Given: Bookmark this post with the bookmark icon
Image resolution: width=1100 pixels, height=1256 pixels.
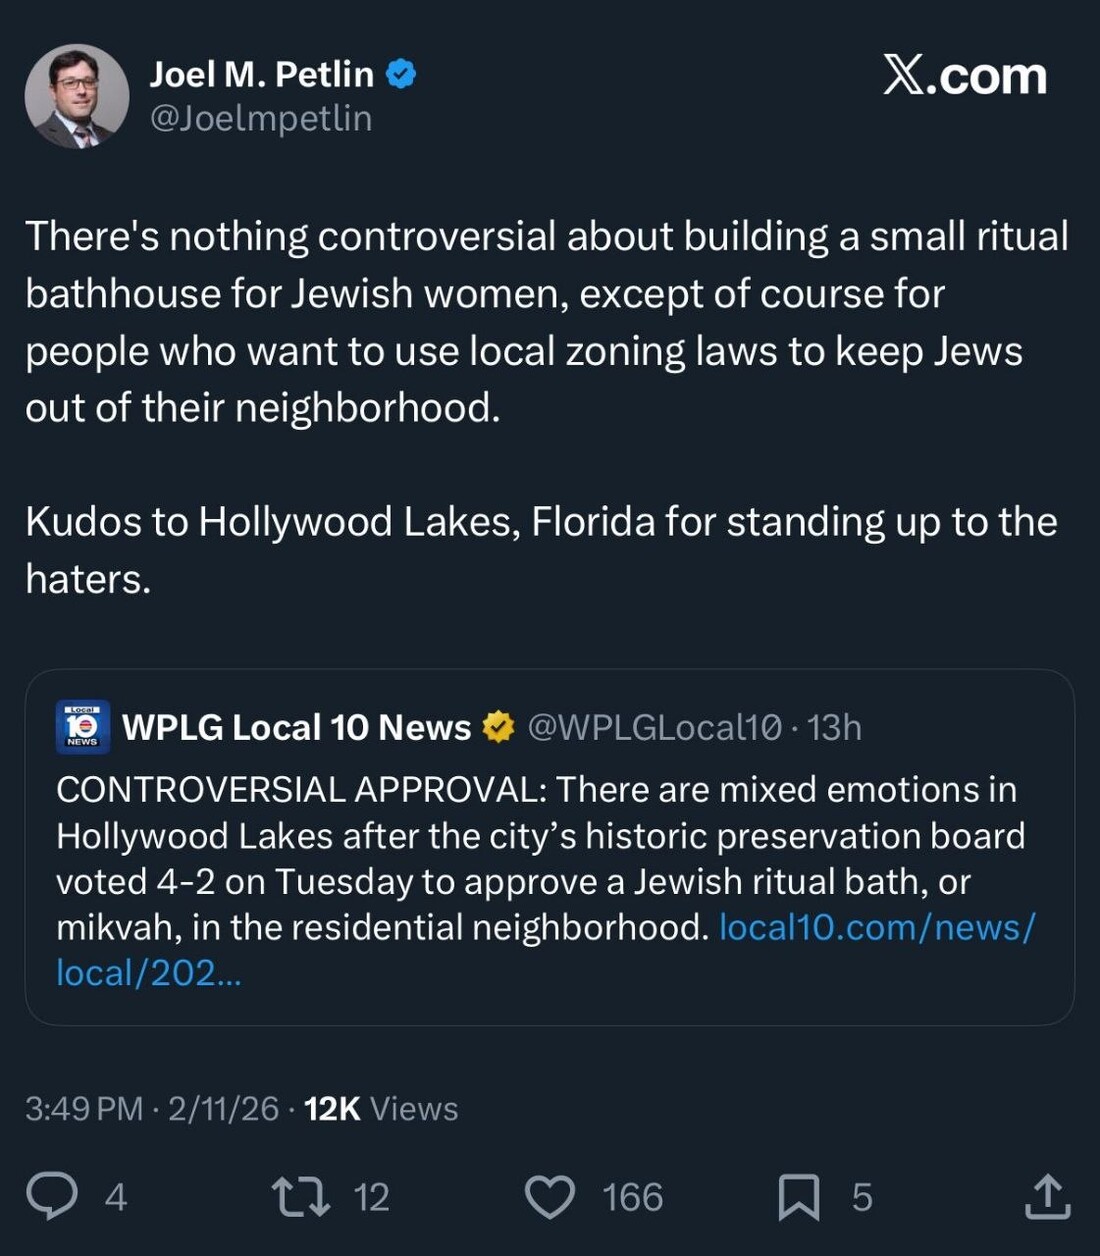Looking at the screenshot, I should (798, 1196).
